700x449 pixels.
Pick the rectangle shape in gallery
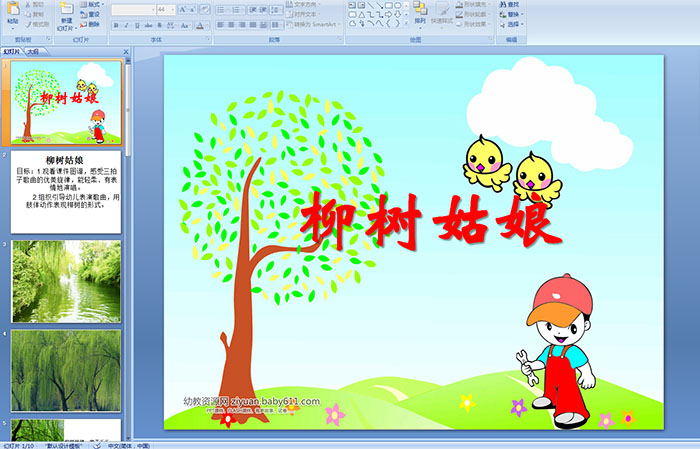pyautogui.click(x=388, y=5)
